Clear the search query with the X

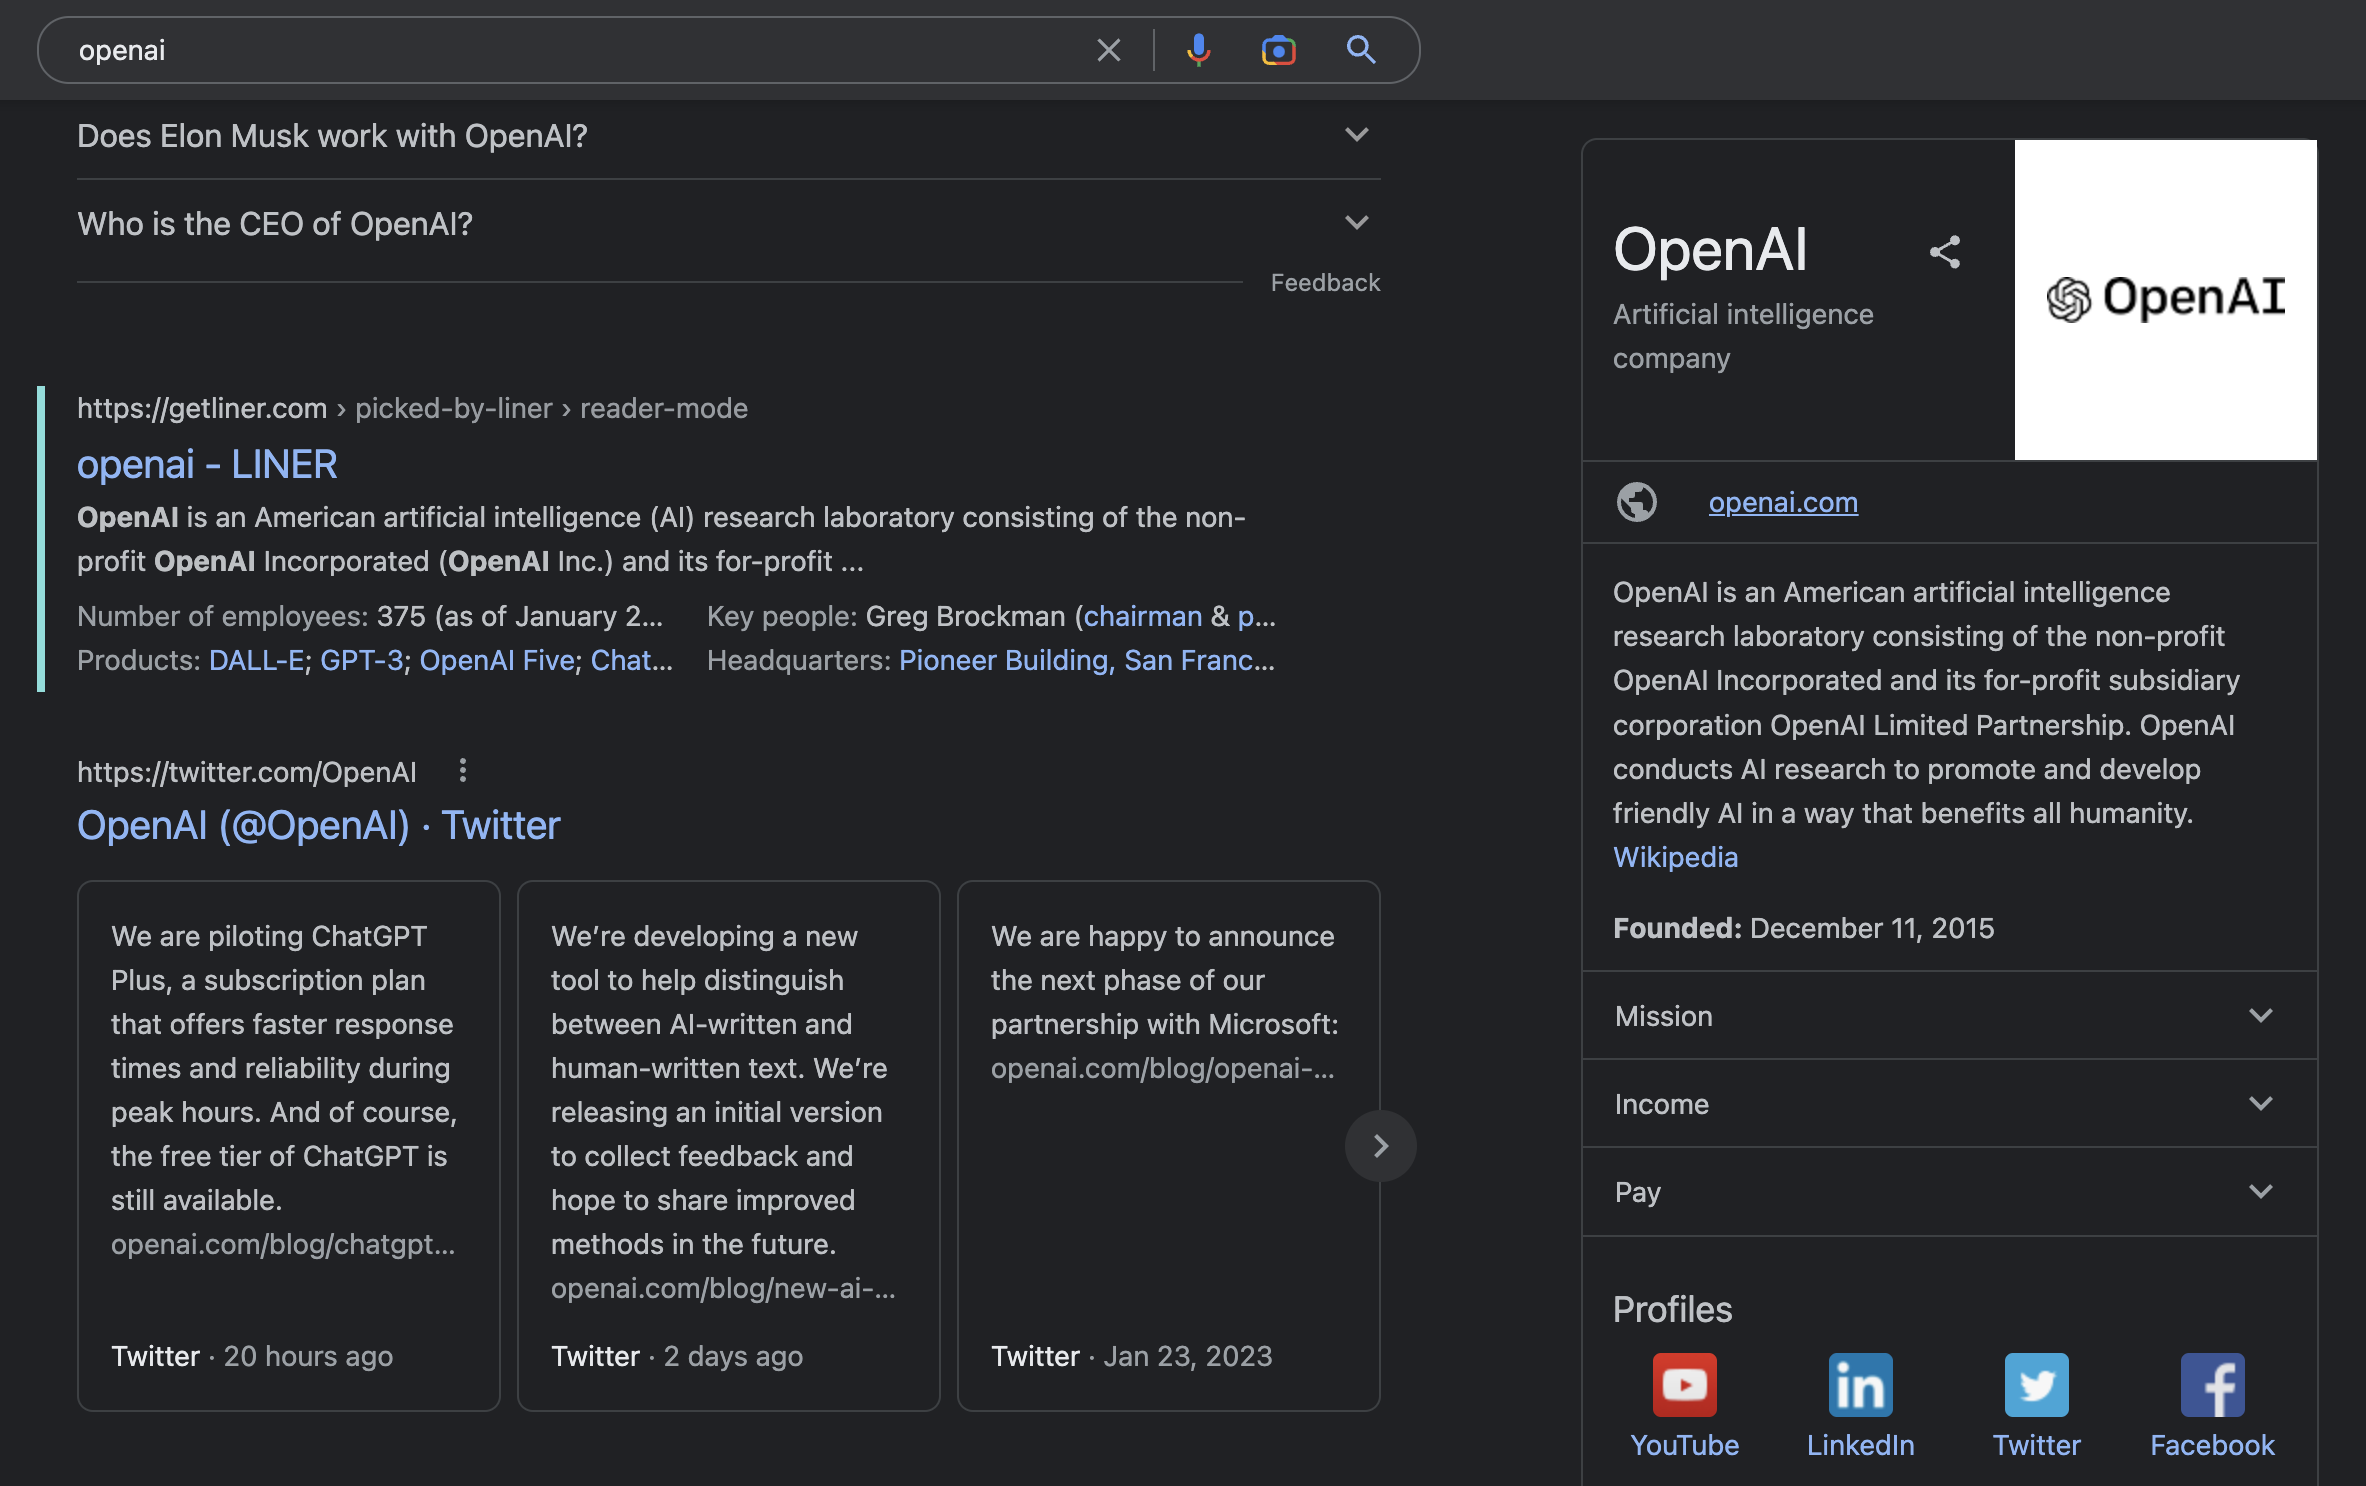(1108, 49)
